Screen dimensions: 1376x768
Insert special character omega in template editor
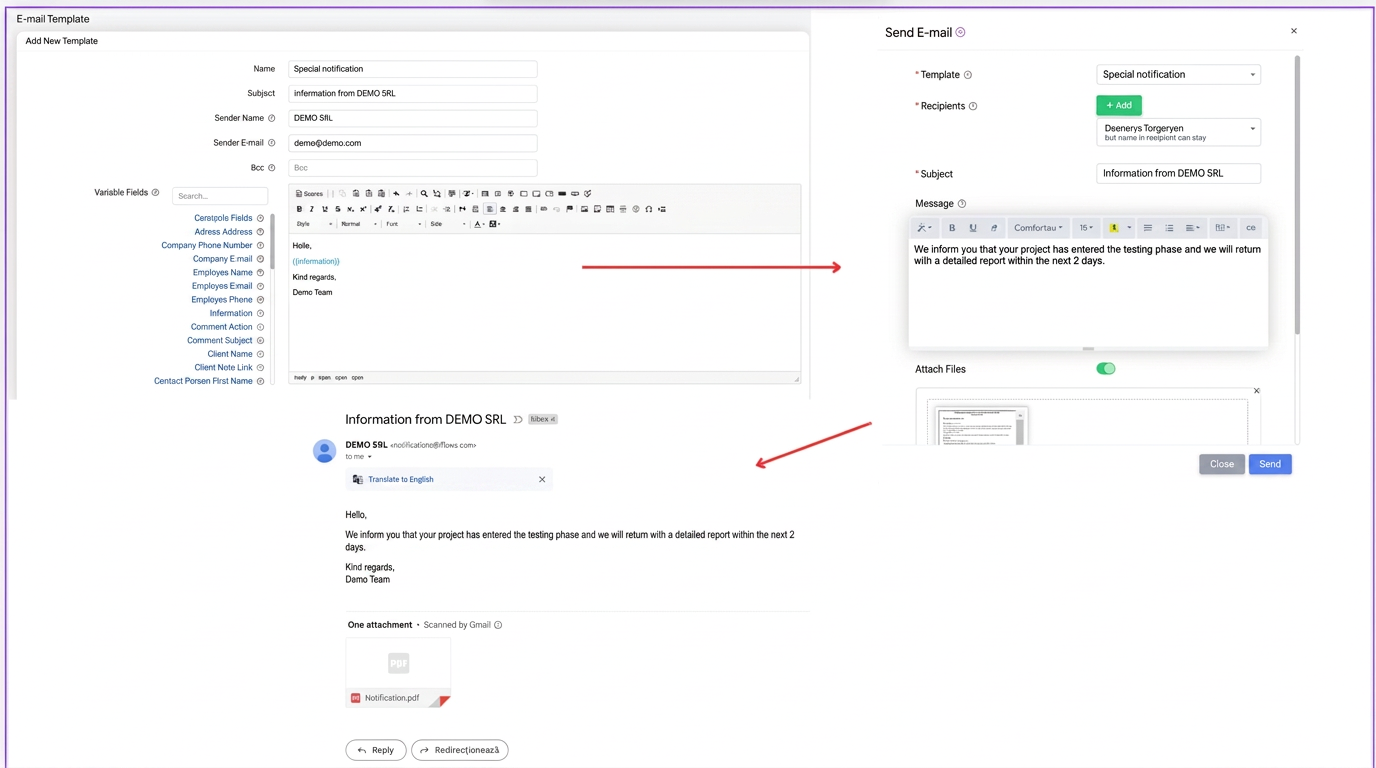pyautogui.click(x=648, y=209)
